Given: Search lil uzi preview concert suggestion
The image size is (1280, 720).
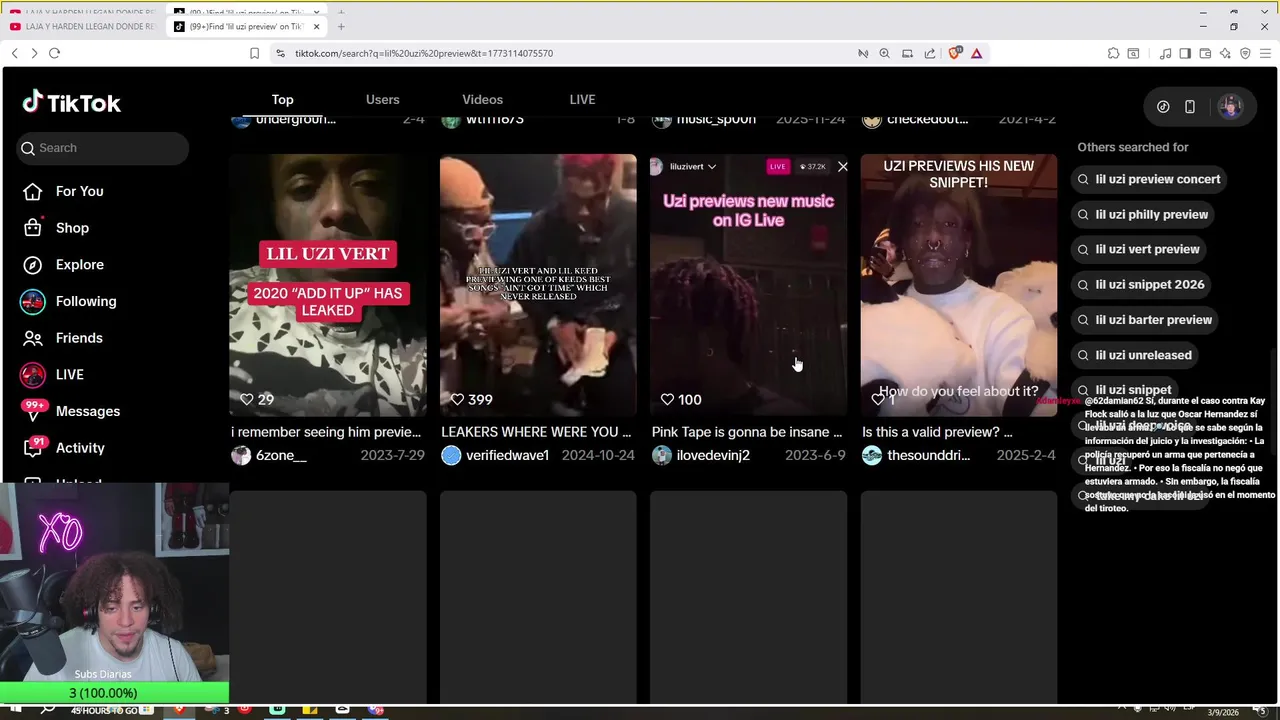Looking at the screenshot, I should pyautogui.click(x=1148, y=179).
